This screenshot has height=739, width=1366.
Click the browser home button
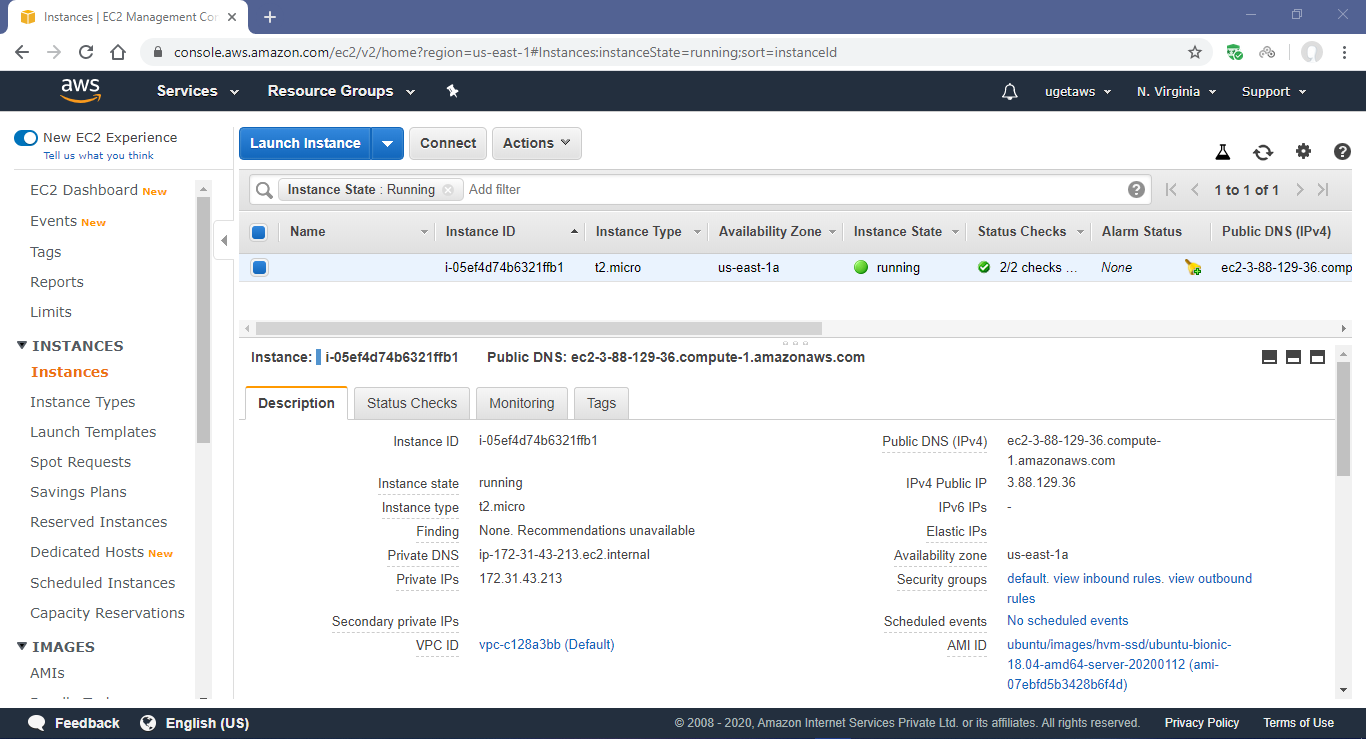click(x=118, y=52)
